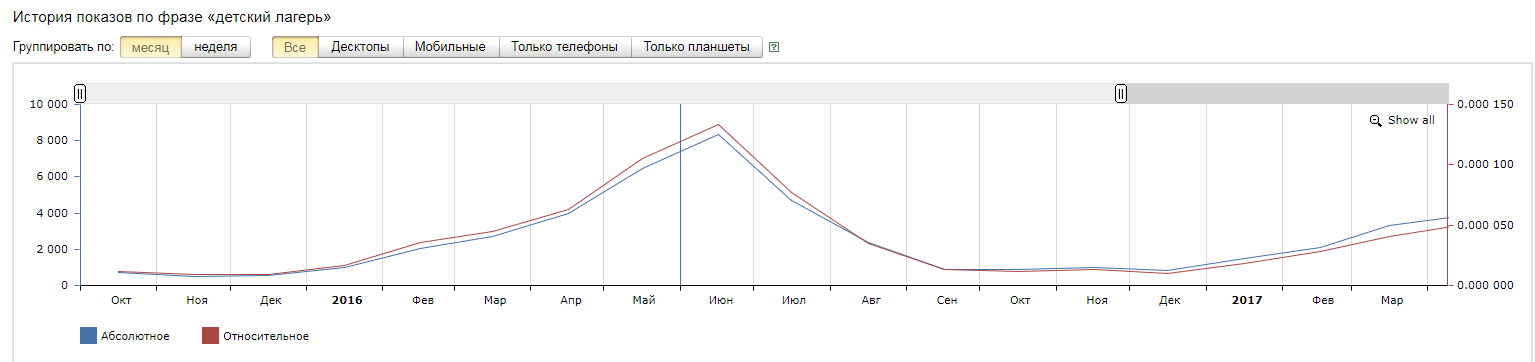This screenshot has width=1535, height=362.
Task: Select the «Все» device filter
Action: coord(295,47)
